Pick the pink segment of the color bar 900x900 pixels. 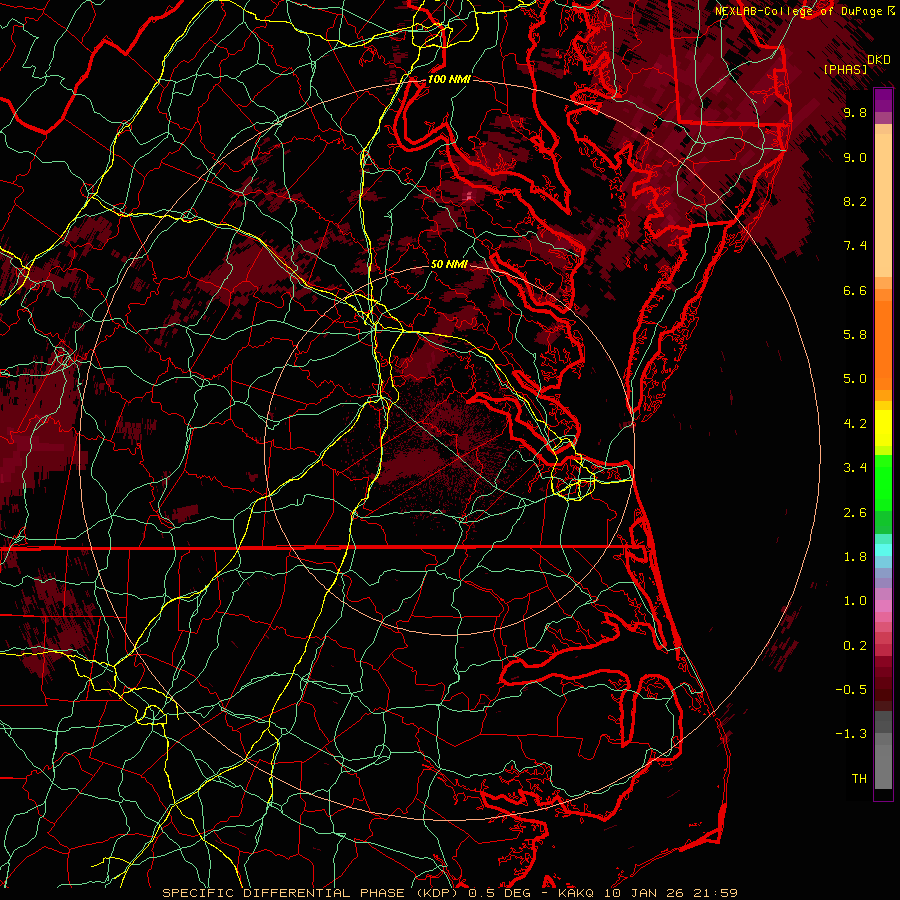click(x=883, y=606)
